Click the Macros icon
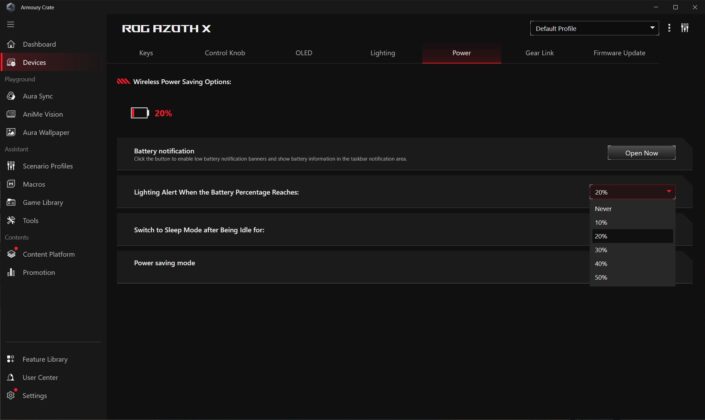Image resolution: width=705 pixels, height=420 pixels. click(x=11, y=184)
